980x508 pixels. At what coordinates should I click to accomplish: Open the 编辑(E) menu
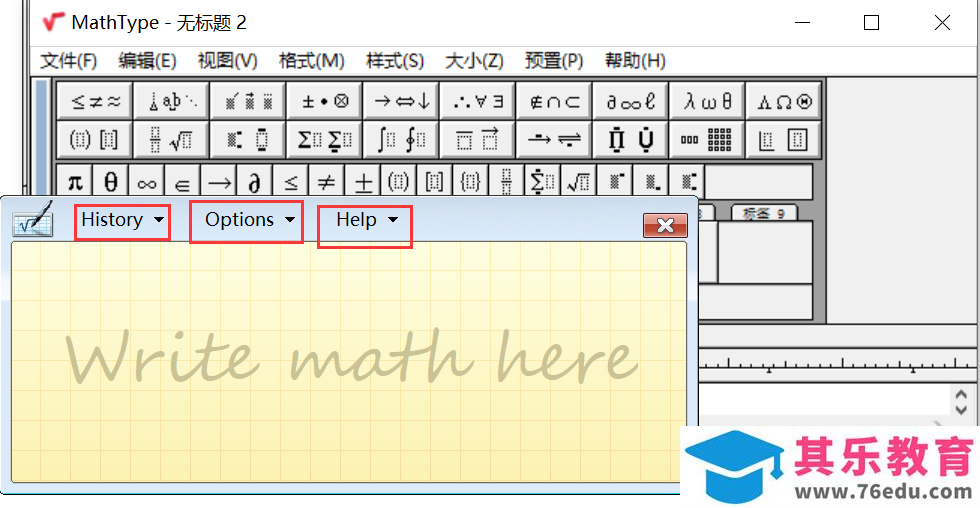click(148, 61)
